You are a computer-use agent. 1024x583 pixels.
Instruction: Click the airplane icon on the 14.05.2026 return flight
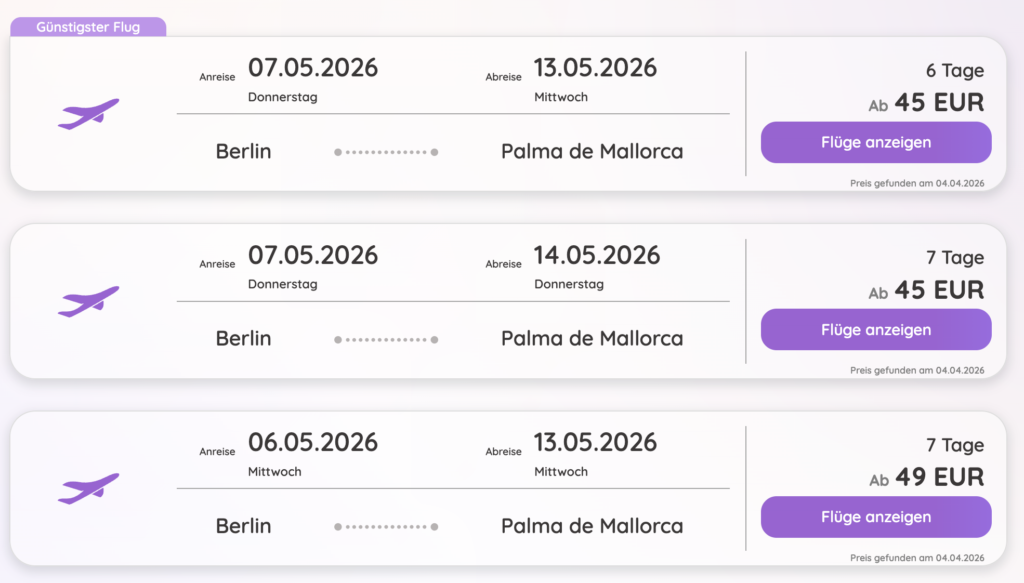pyautogui.click(x=88, y=301)
